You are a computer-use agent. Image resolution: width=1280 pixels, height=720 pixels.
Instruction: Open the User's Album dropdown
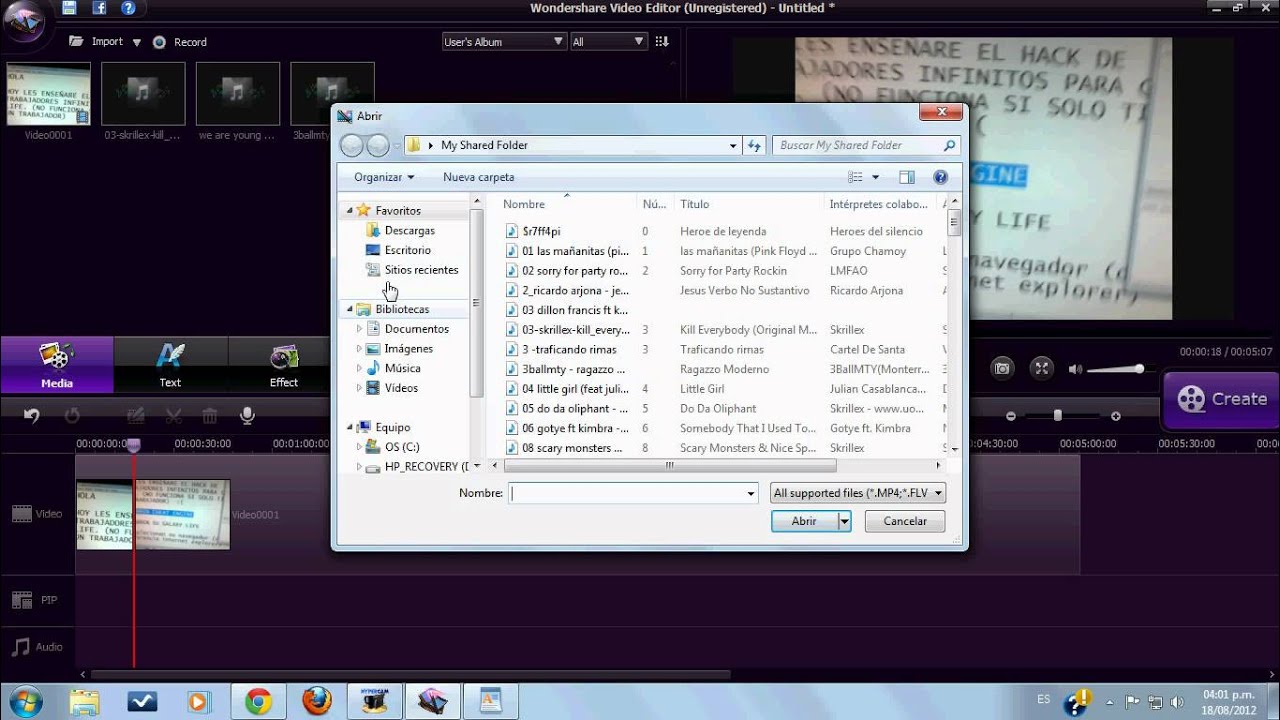(504, 41)
